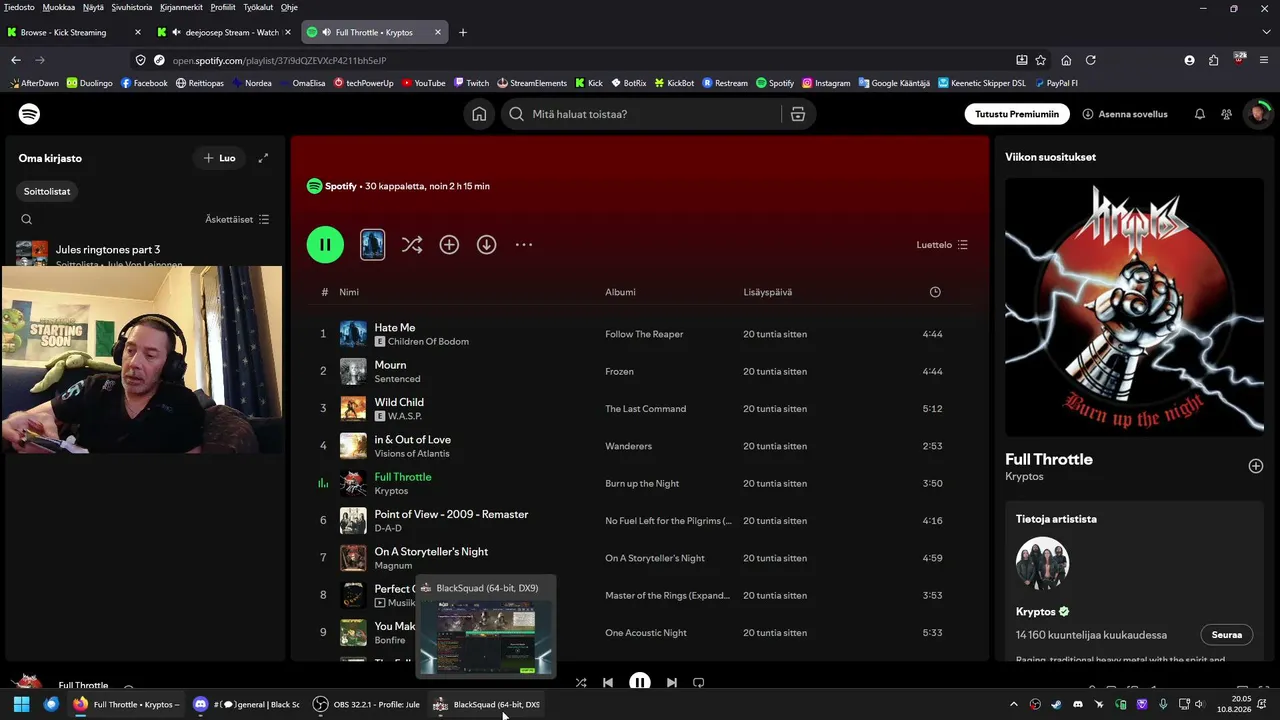Open the Spotify profile avatar menu
1280x720 pixels.
pos(1257,114)
